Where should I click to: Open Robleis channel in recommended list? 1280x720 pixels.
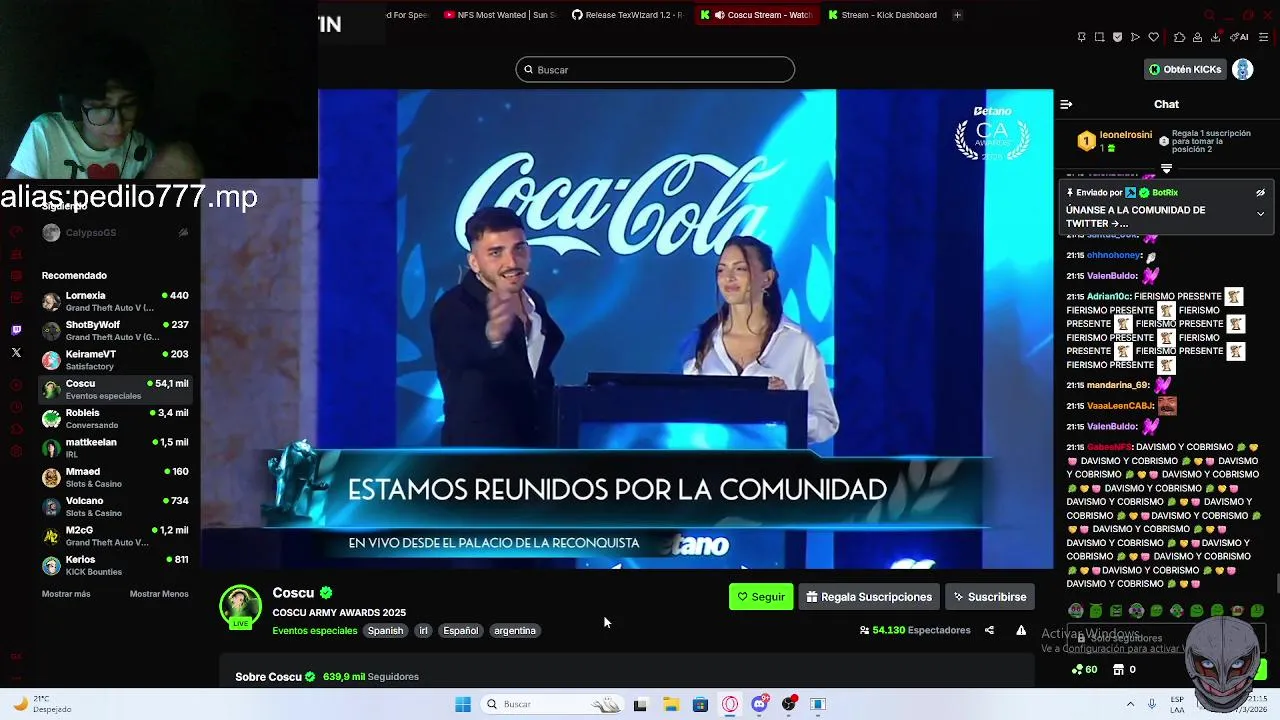point(115,418)
